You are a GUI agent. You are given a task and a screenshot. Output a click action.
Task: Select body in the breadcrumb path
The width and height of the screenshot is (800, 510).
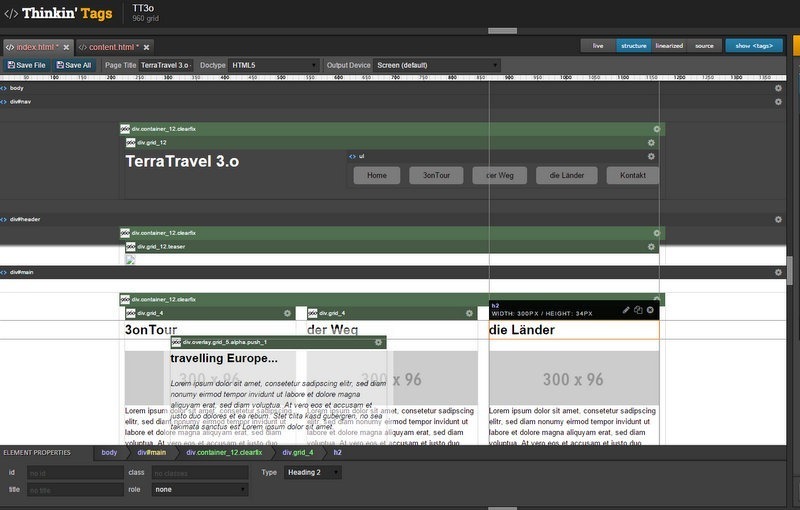[x=109, y=452]
